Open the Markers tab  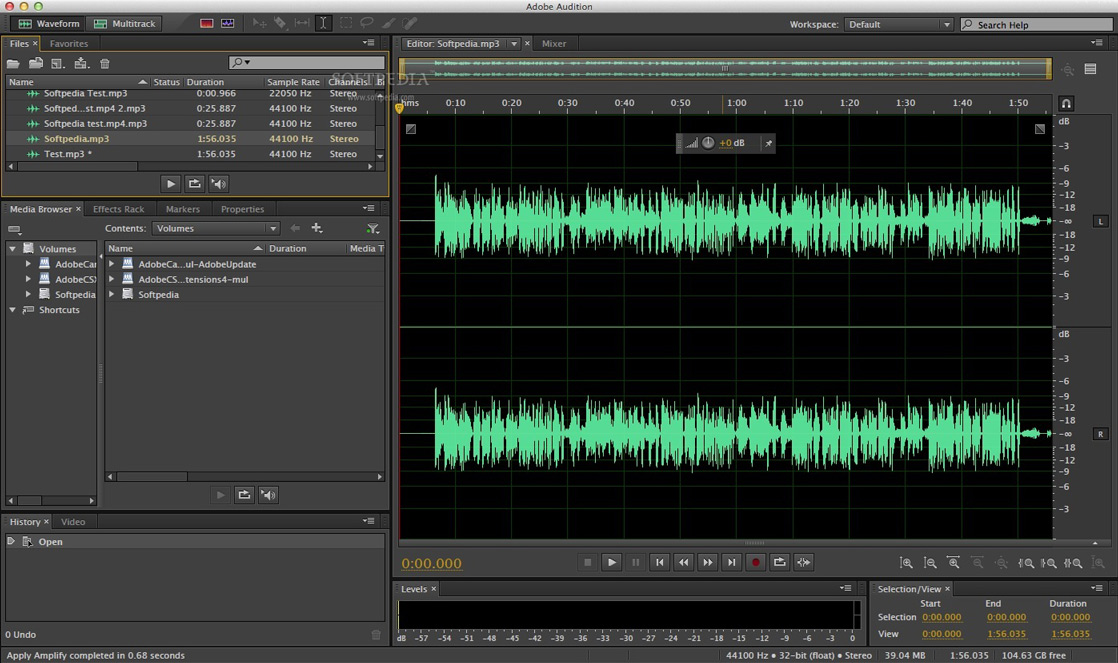[x=183, y=209]
